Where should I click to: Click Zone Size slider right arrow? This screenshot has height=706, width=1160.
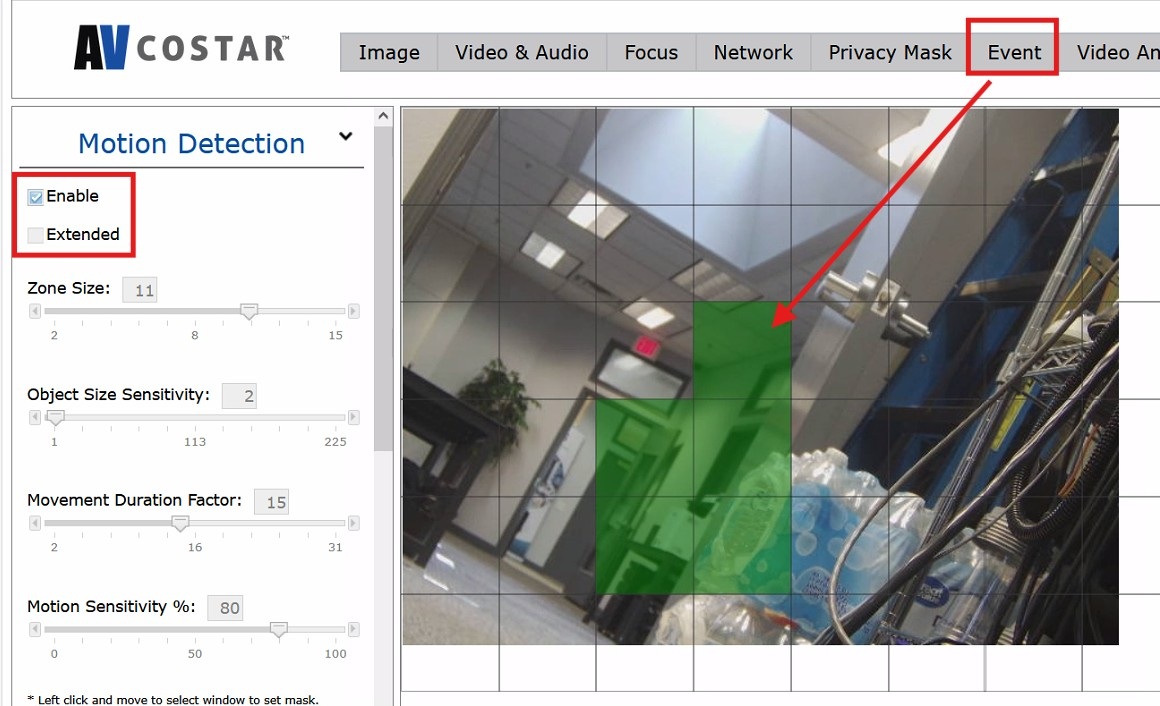pyautogui.click(x=354, y=311)
